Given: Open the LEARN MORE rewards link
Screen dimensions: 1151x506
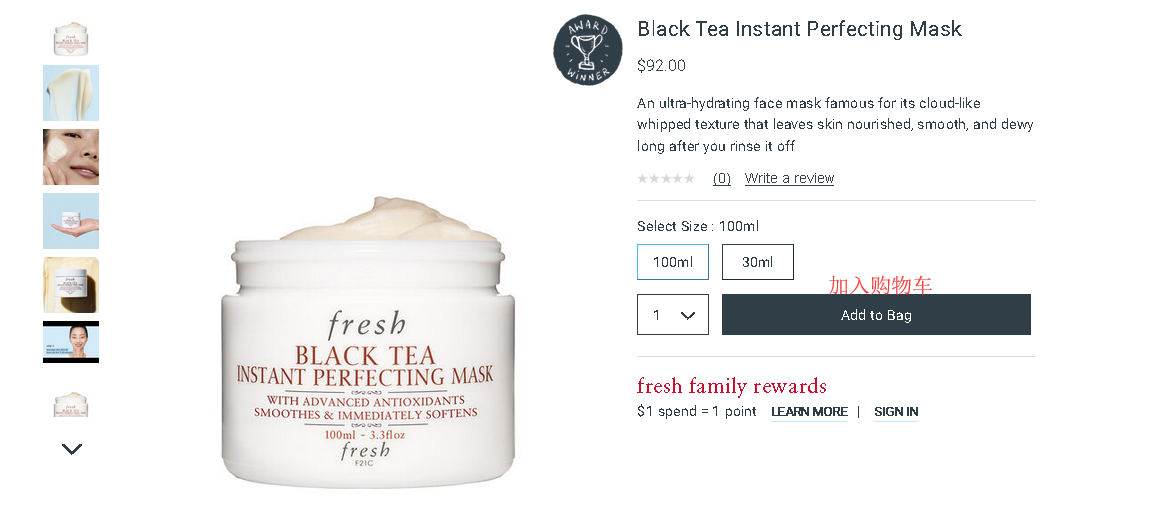Looking at the screenshot, I should [x=809, y=412].
